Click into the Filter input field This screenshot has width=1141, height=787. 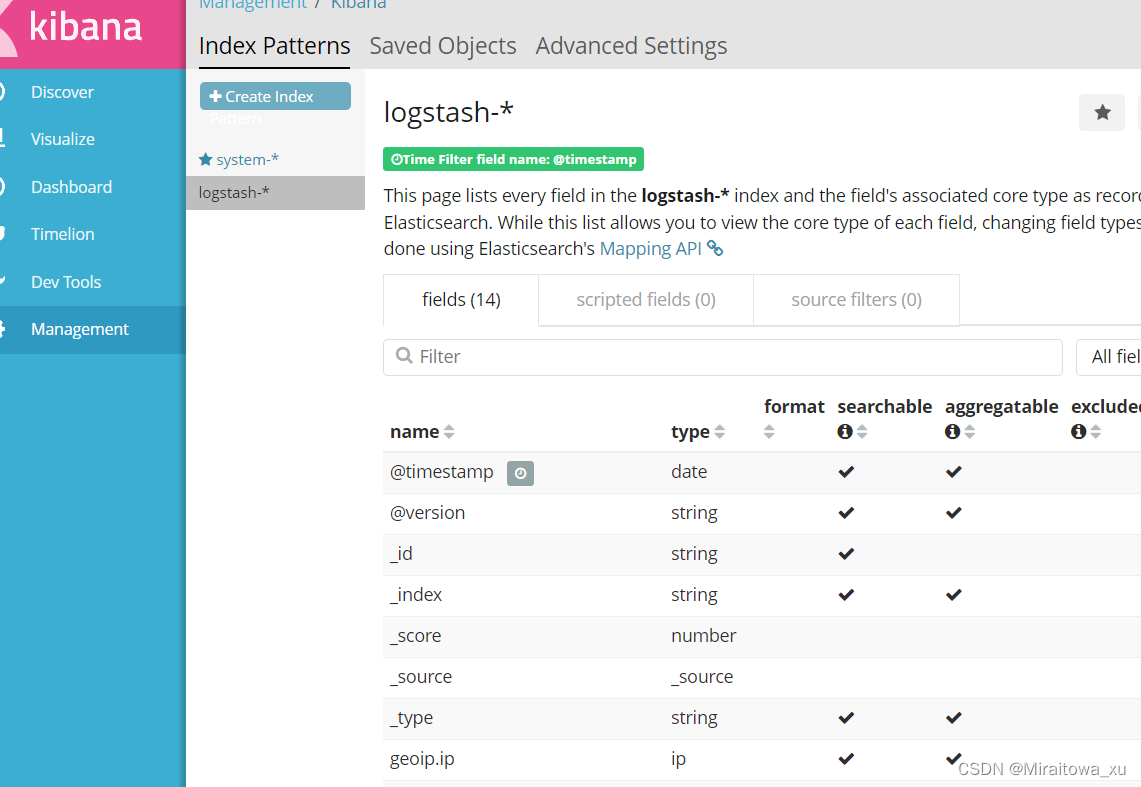pos(723,357)
